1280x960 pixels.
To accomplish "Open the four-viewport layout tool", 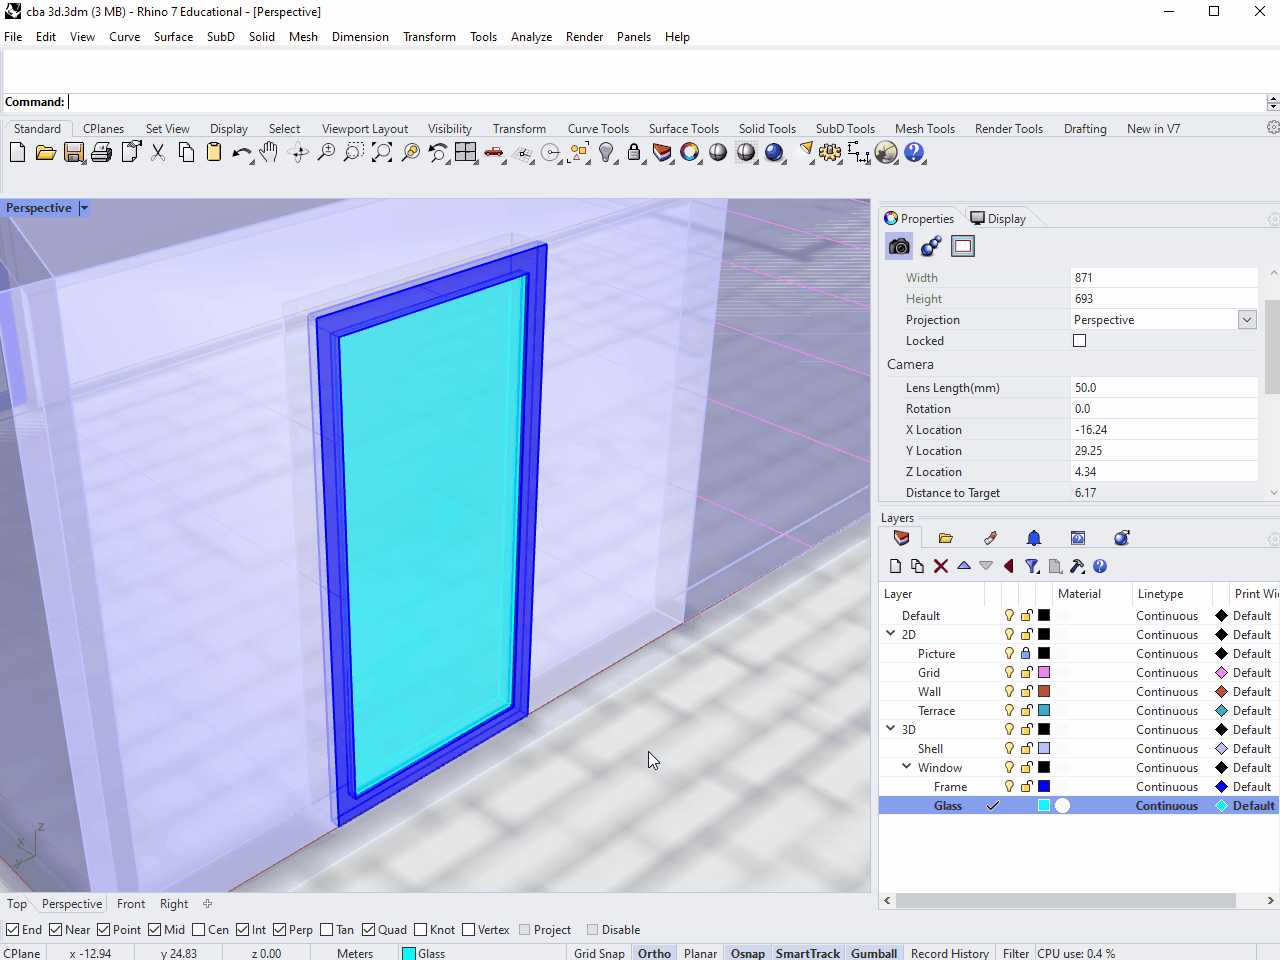I will (x=466, y=152).
